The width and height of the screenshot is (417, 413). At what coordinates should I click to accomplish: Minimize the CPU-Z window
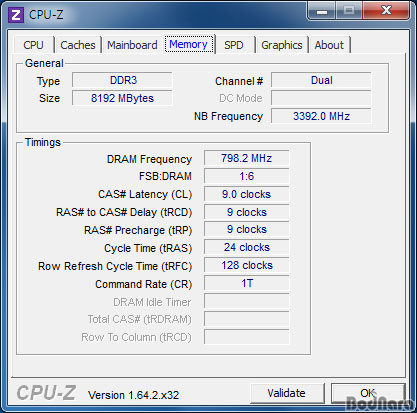(322, 11)
